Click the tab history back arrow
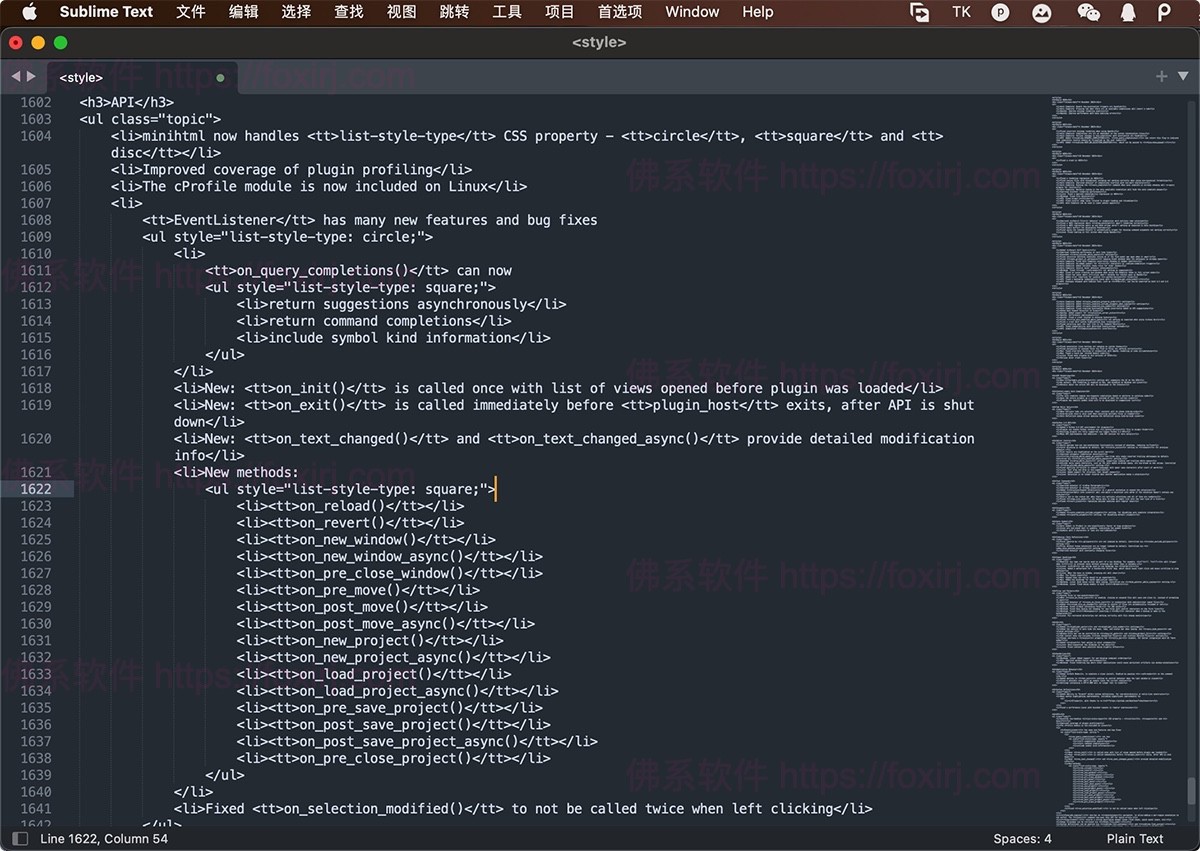 pyautogui.click(x=16, y=77)
